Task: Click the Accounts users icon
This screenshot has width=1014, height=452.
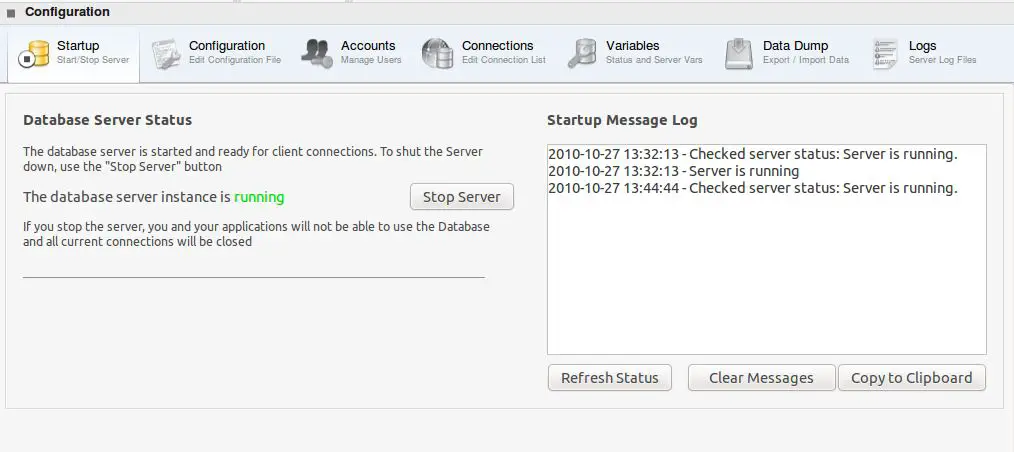Action: point(317,53)
